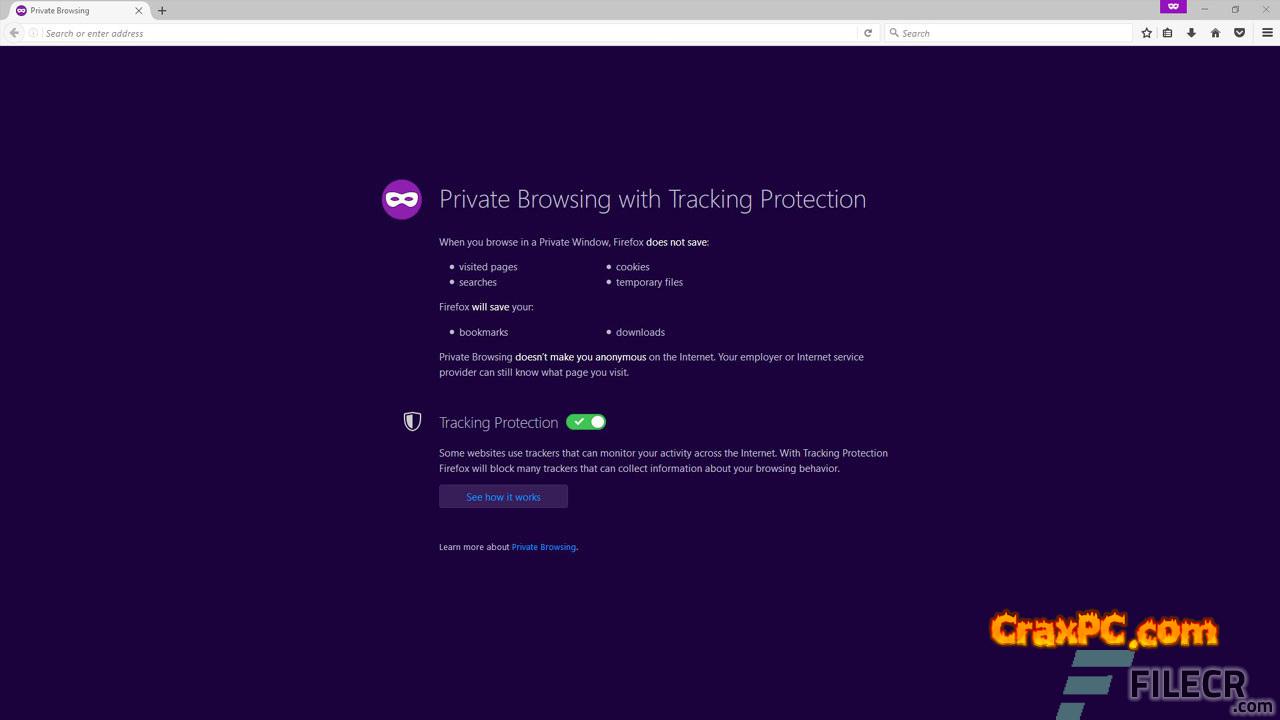Select the Private Browsing tab
The width and height of the screenshot is (1280, 720).
pyautogui.click(x=80, y=11)
